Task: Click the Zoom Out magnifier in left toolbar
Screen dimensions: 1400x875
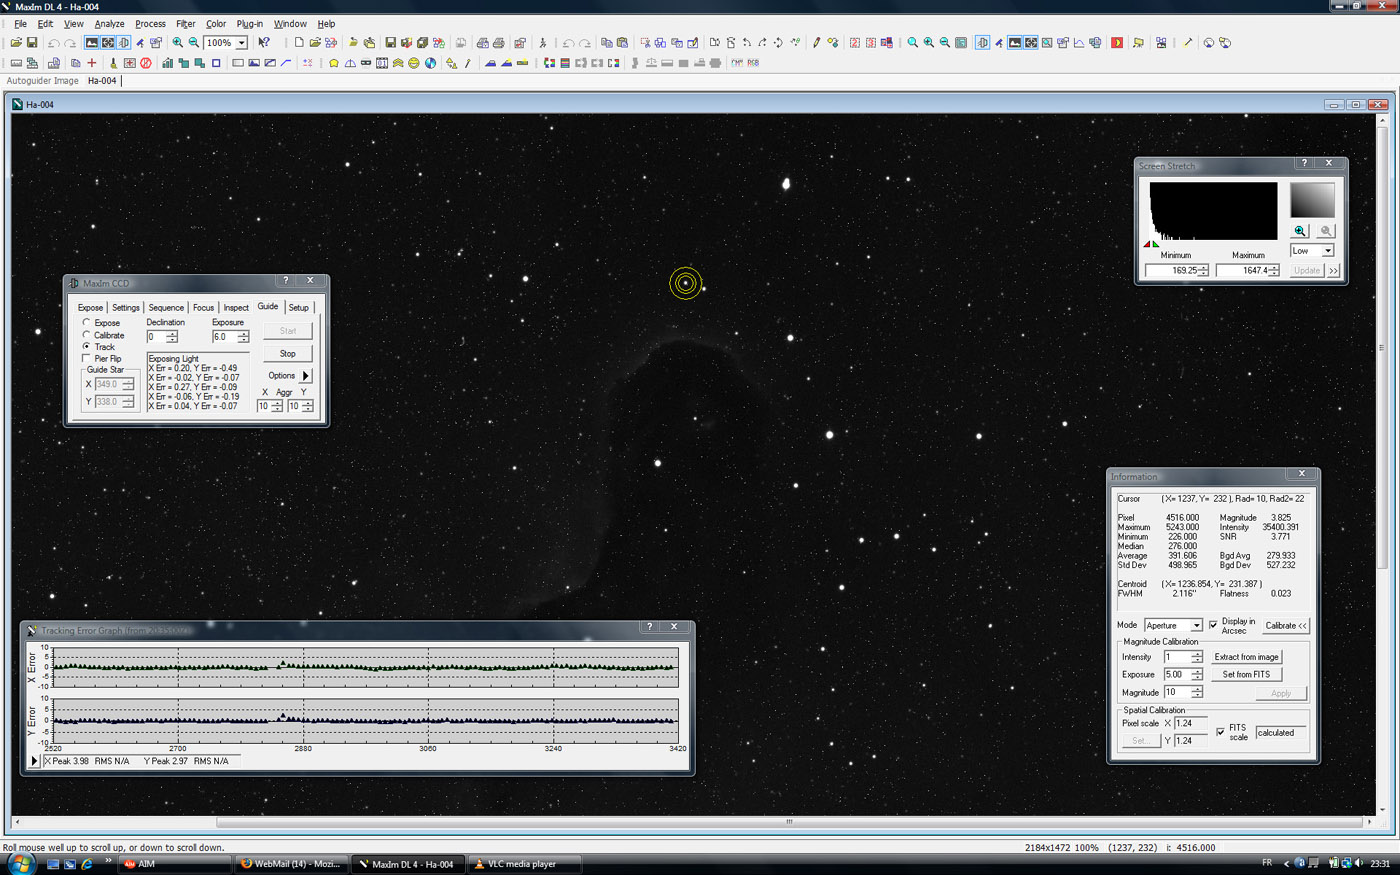Action: pos(193,43)
